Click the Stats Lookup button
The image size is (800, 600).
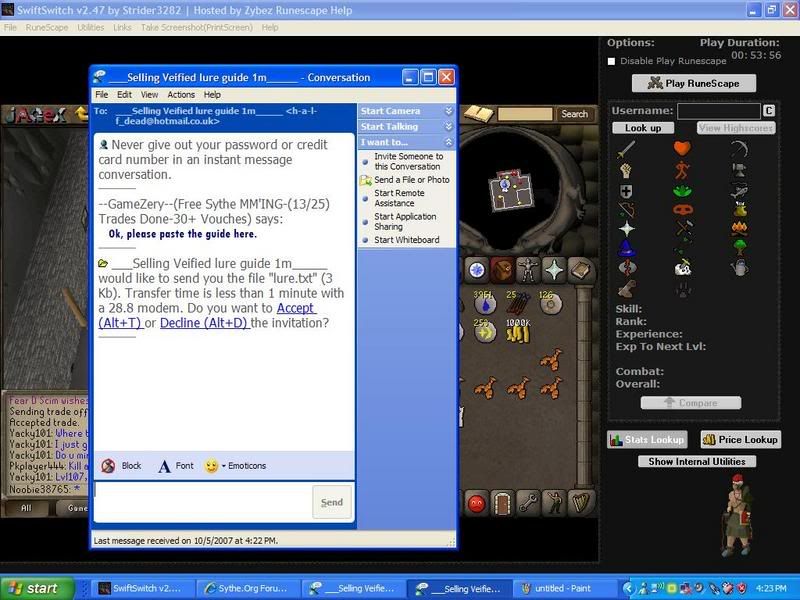tap(647, 439)
